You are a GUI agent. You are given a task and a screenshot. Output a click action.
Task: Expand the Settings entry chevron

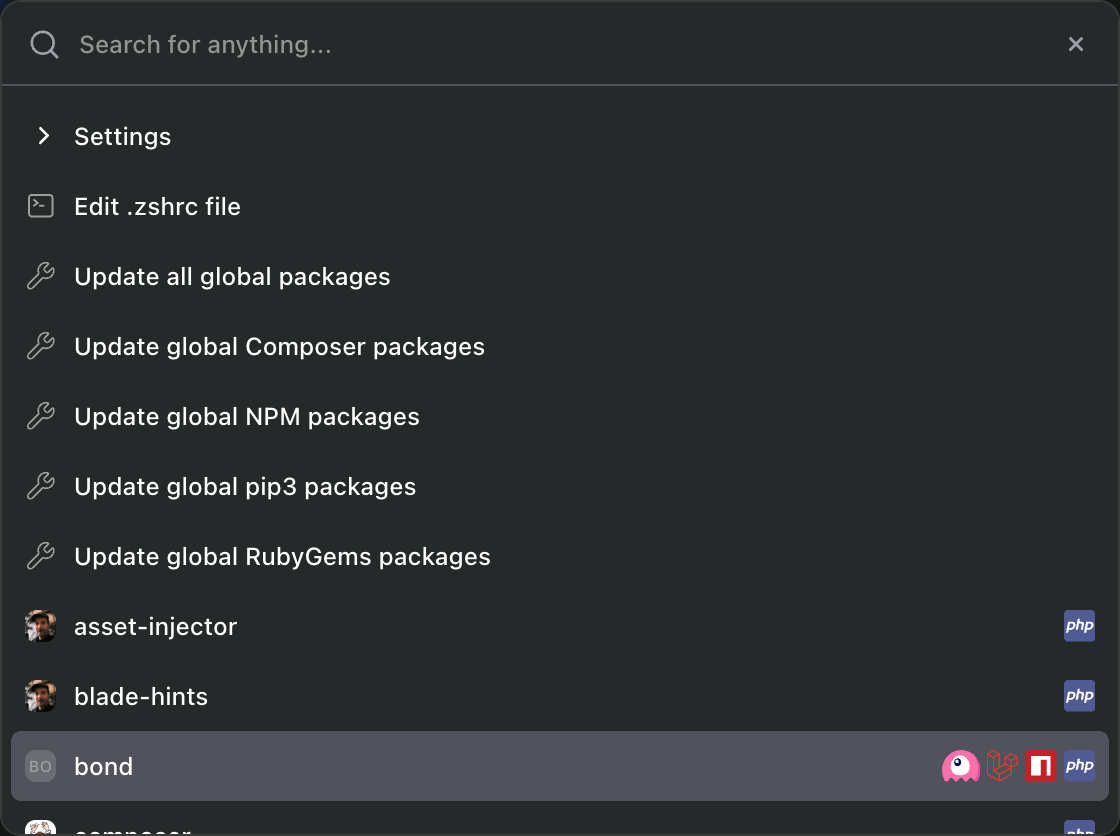44,136
